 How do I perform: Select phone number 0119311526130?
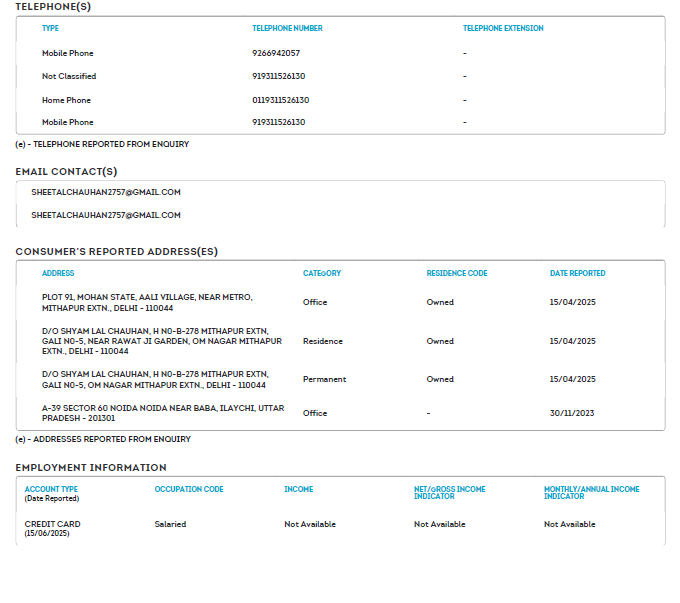pyautogui.click(x=280, y=100)
